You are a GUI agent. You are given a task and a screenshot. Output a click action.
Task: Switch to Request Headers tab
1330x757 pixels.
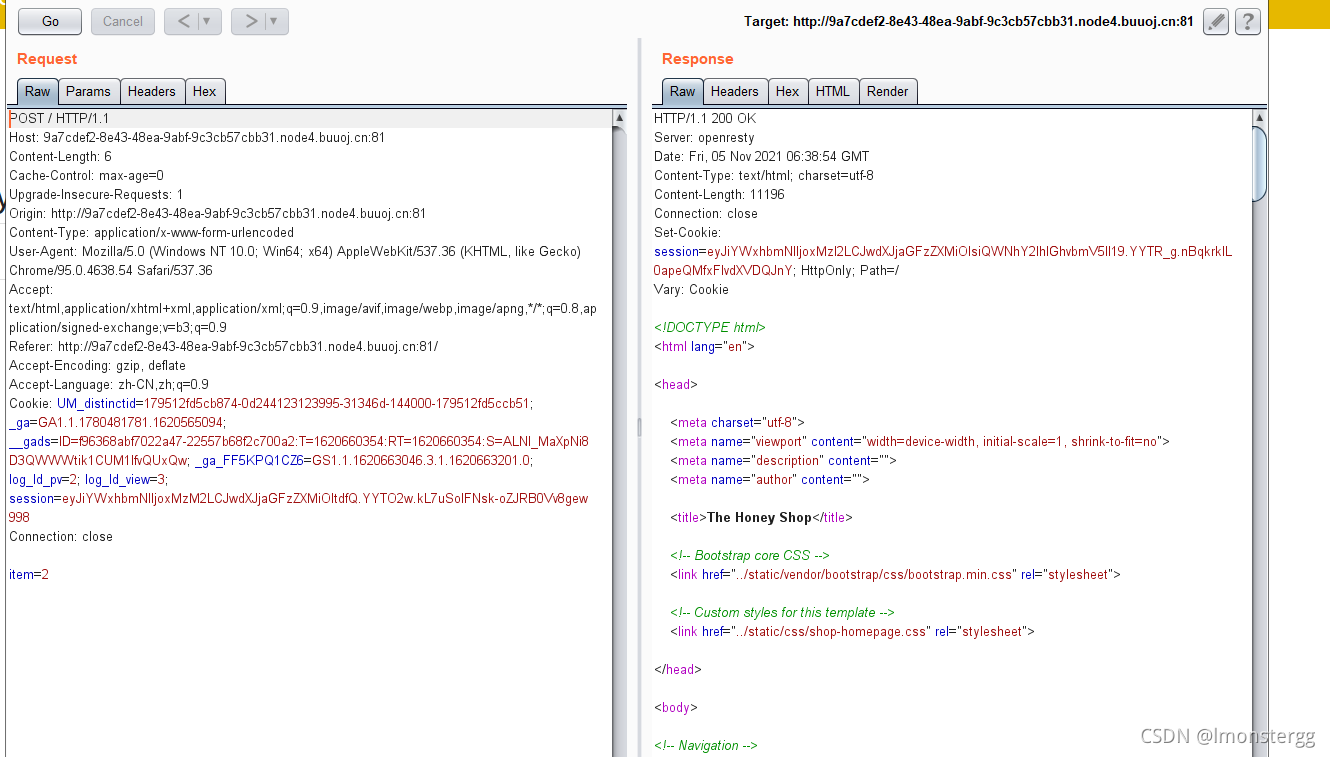(152, 91)
